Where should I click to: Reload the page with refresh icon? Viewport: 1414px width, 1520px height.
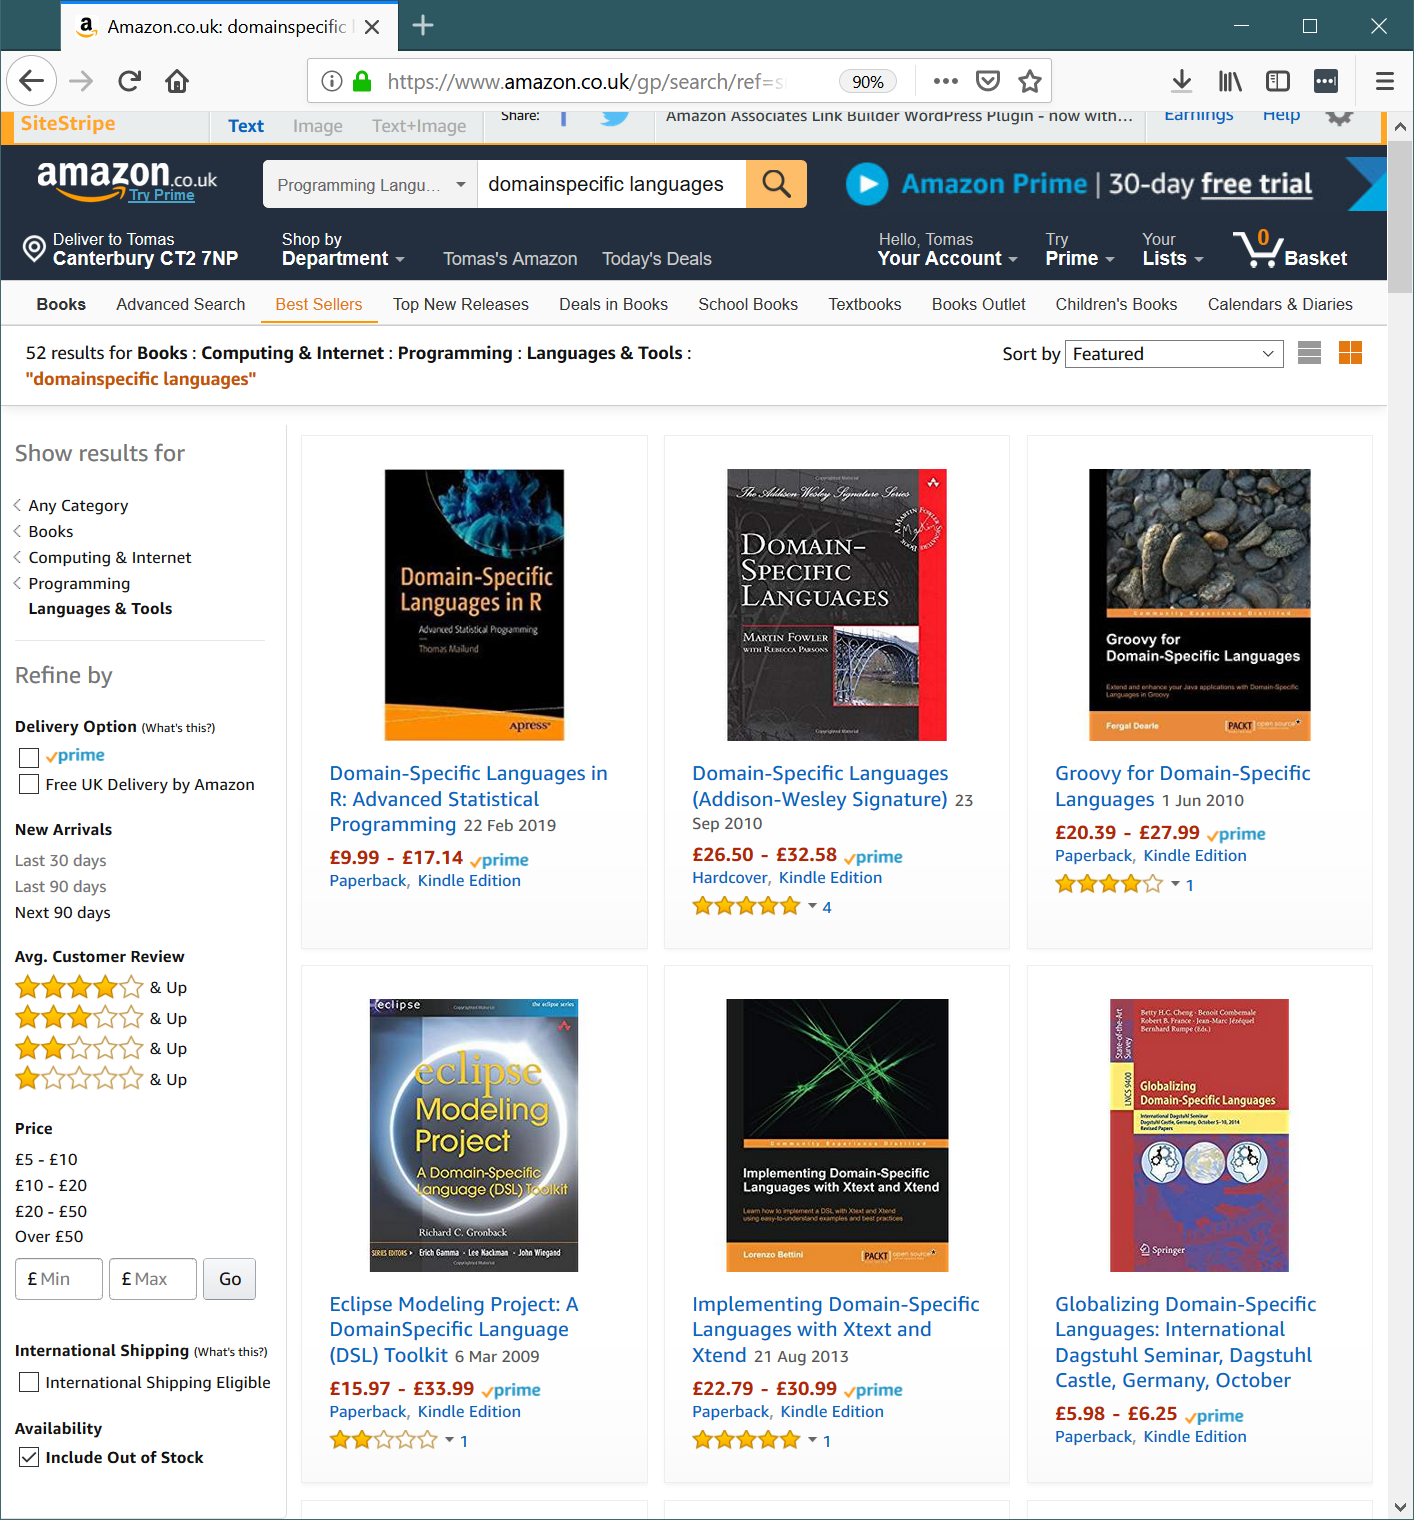(129, 81)
